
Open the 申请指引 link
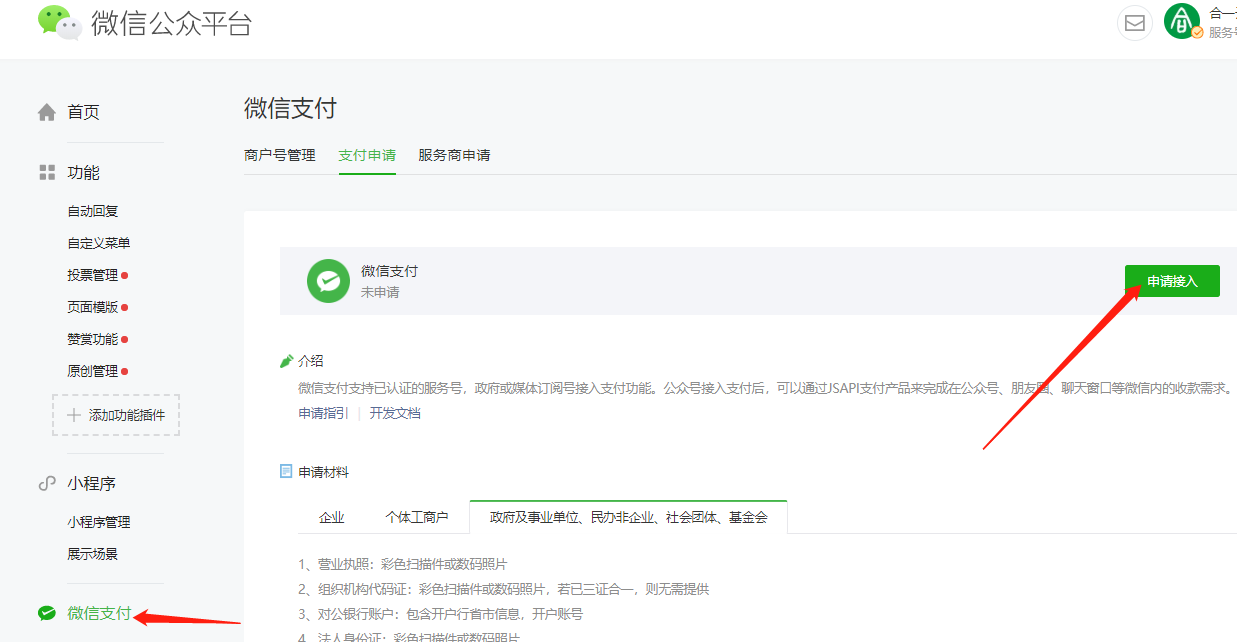pos(323,413)
